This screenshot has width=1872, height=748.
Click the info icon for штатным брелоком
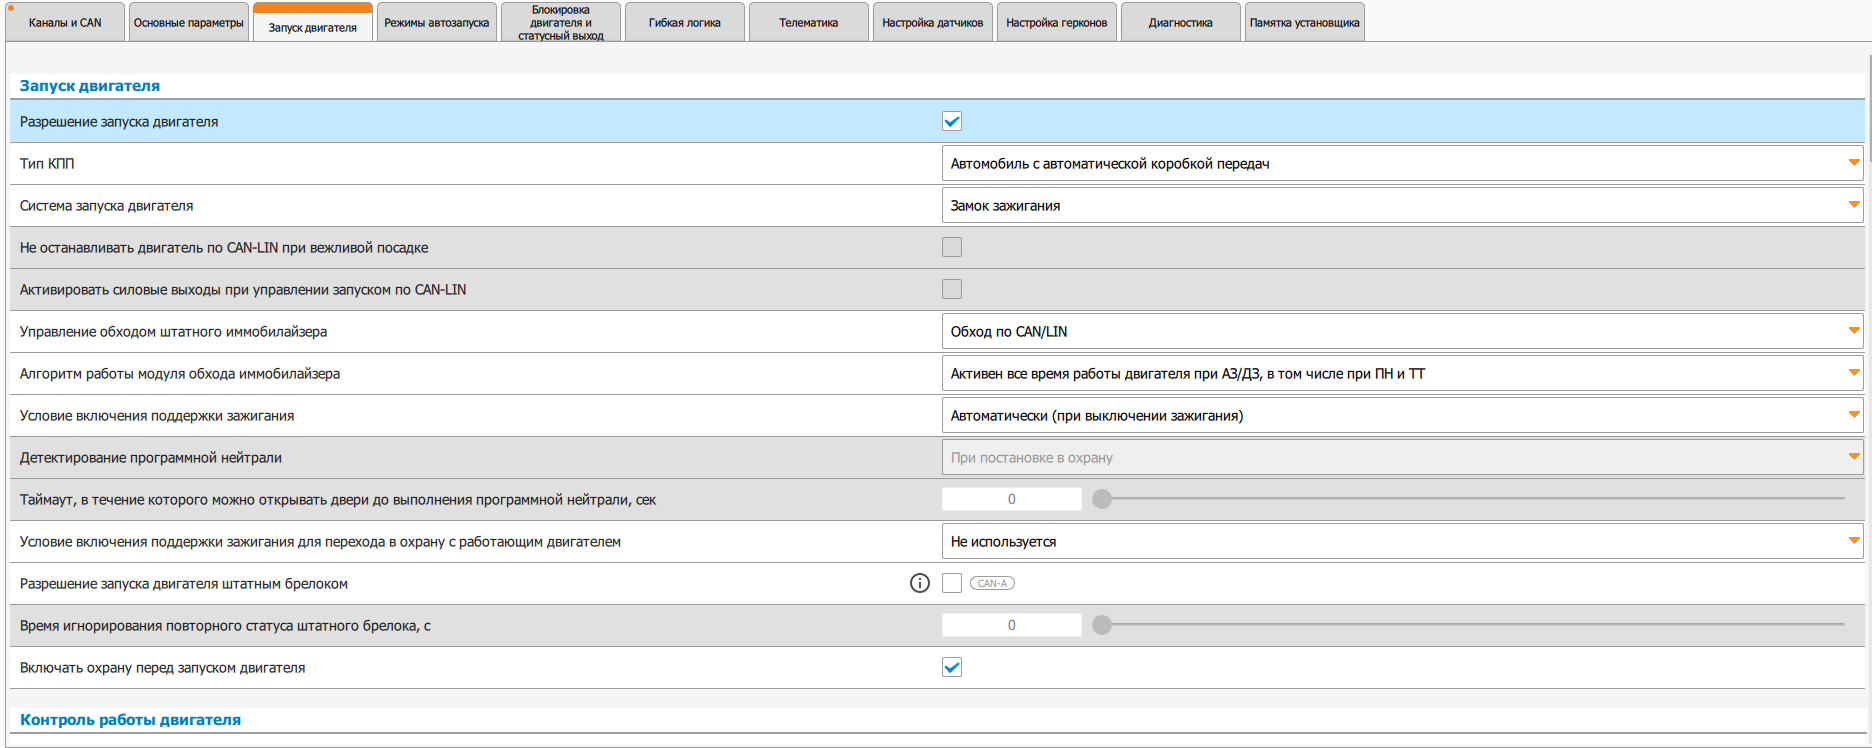[x=920, y=583]
